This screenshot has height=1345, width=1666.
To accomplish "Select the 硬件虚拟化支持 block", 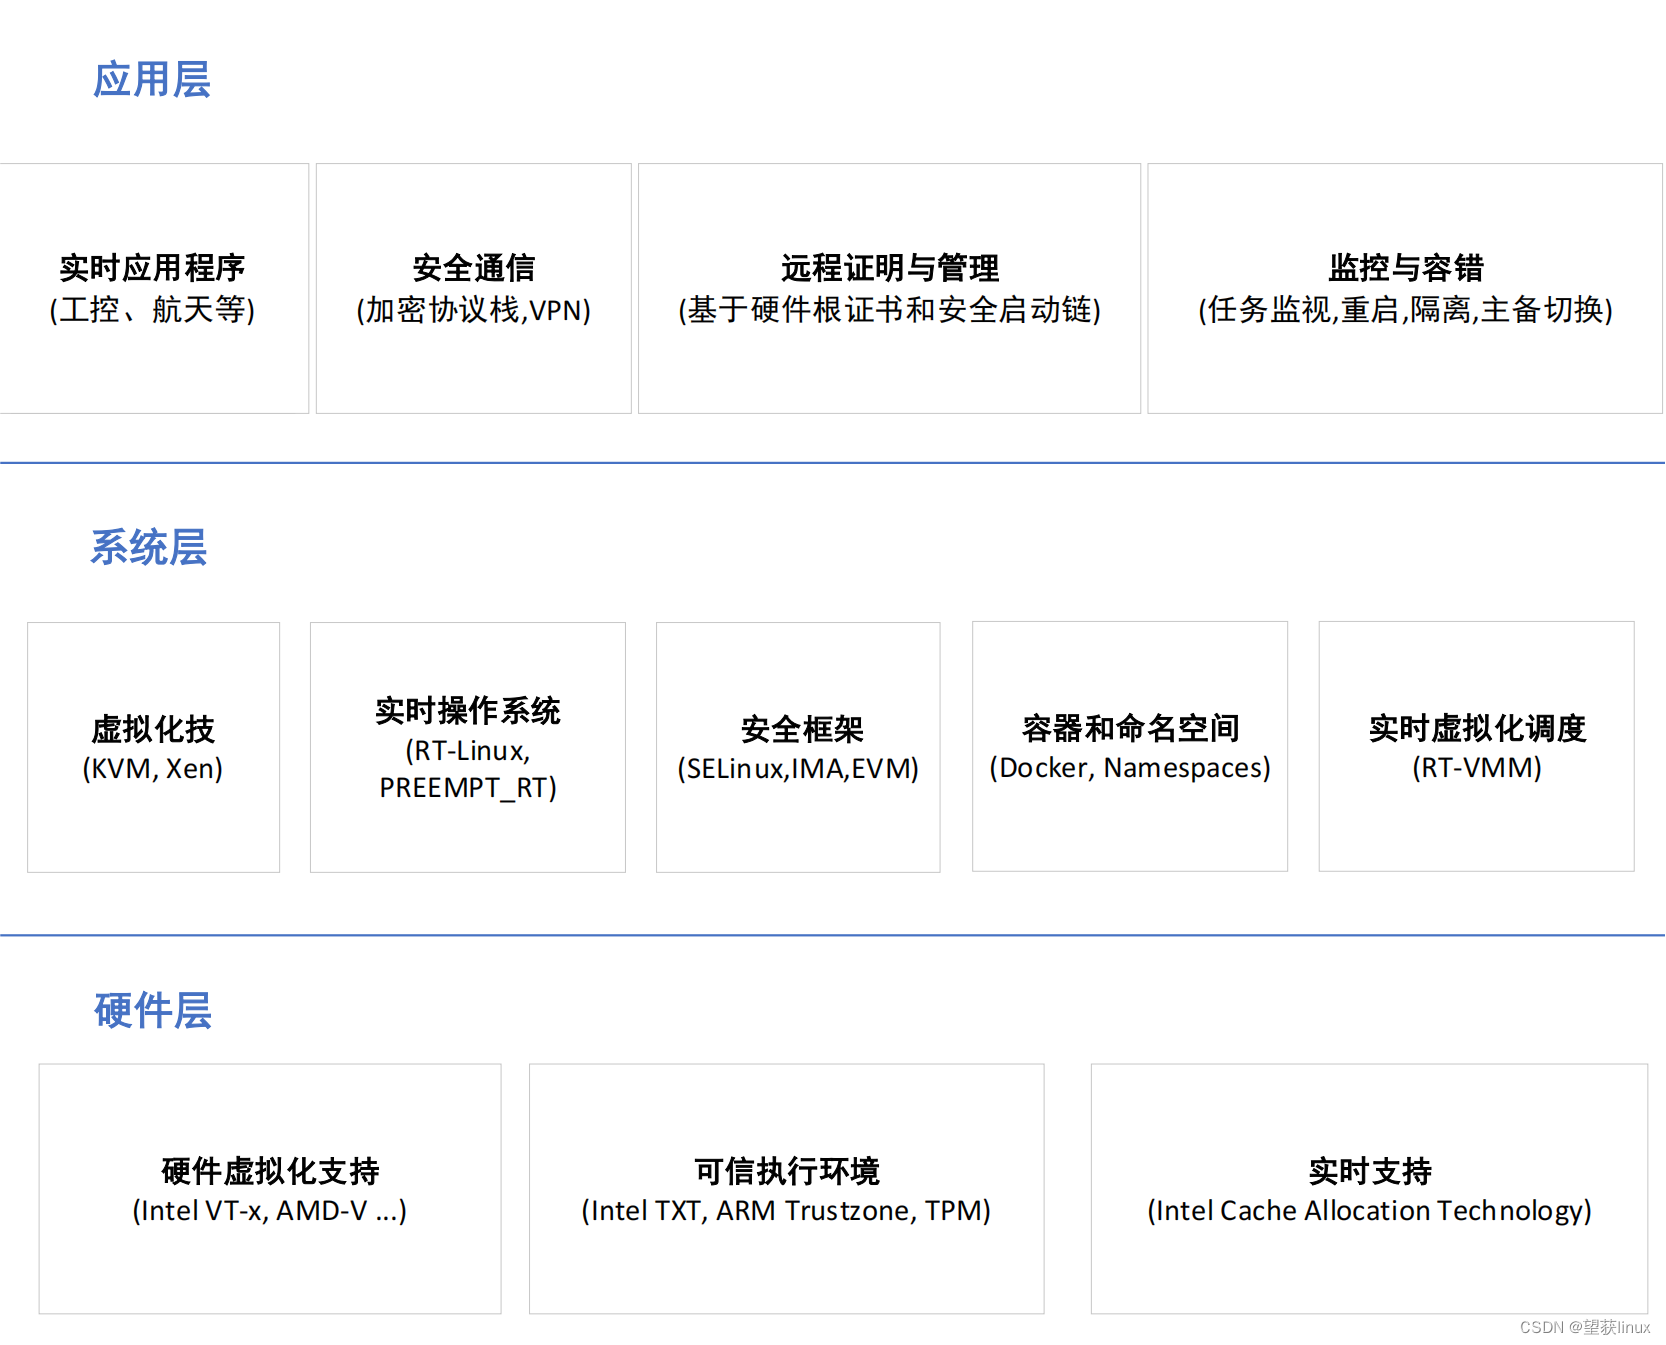I will (269, 1189).
